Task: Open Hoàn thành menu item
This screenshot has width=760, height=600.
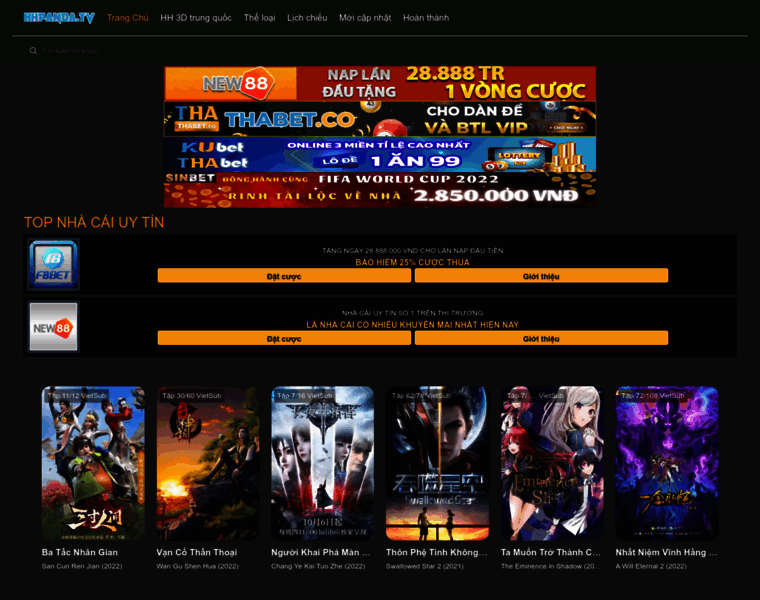Action: (426, 18)
